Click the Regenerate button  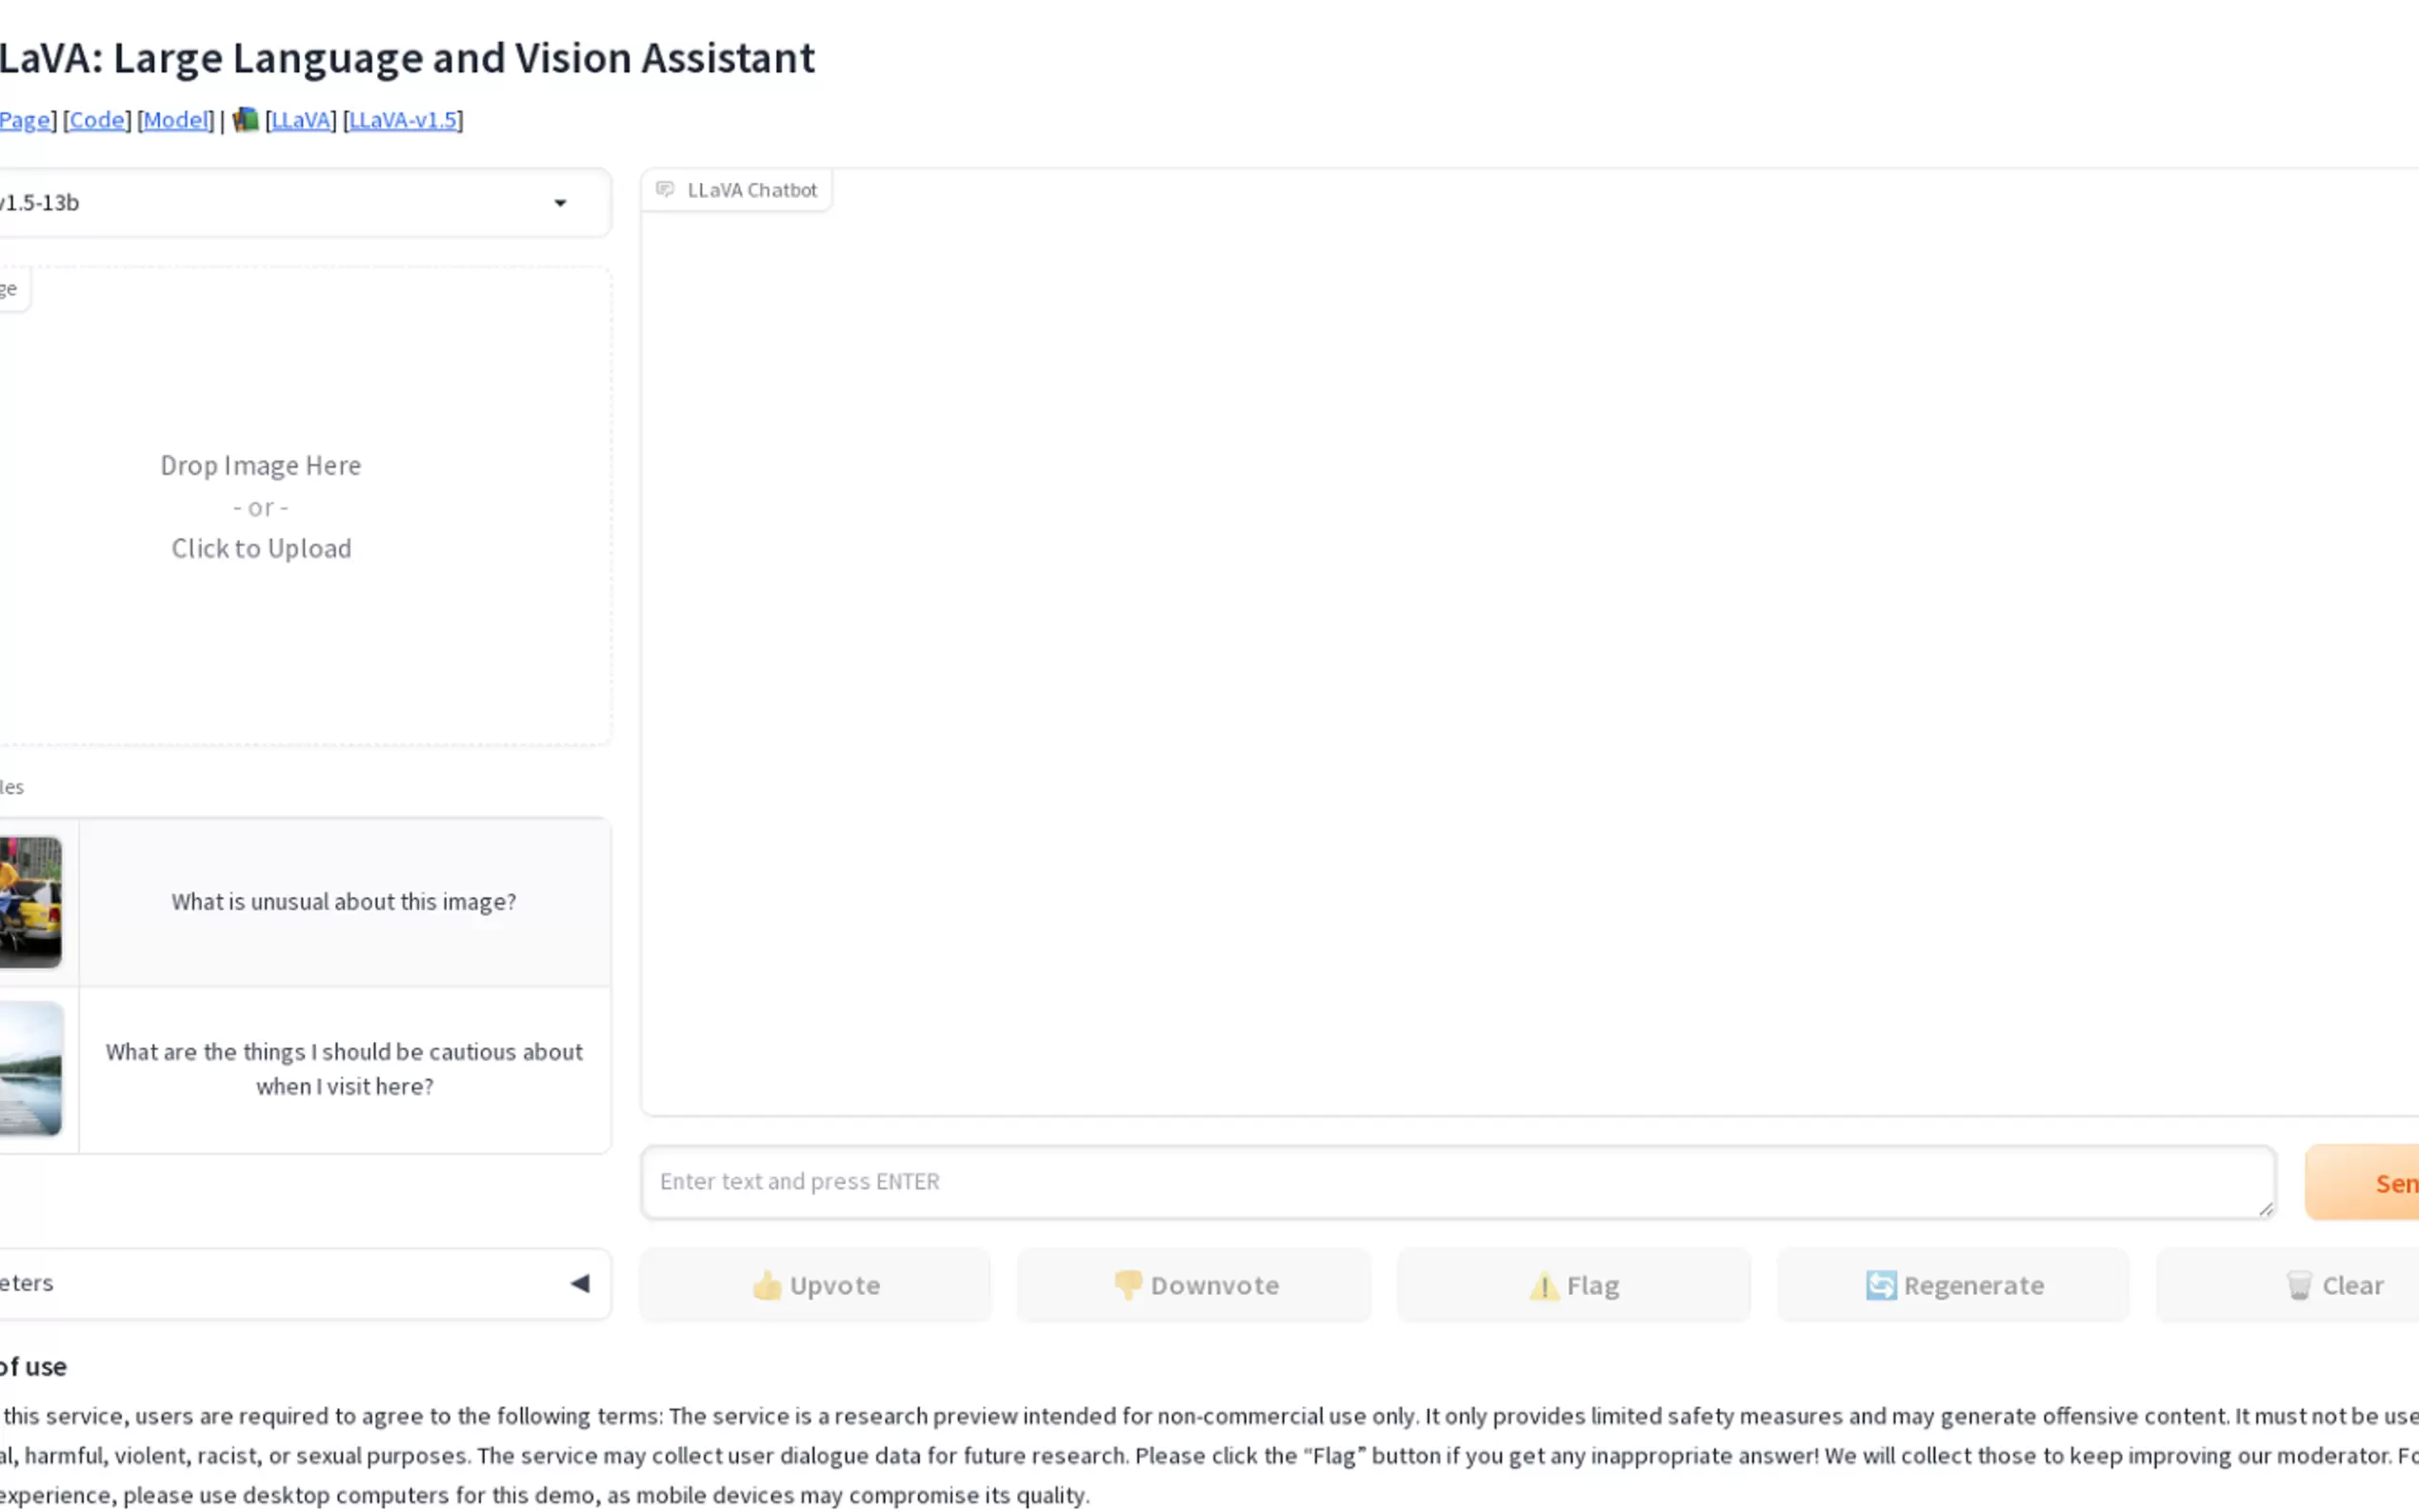pos(1954,1285)
